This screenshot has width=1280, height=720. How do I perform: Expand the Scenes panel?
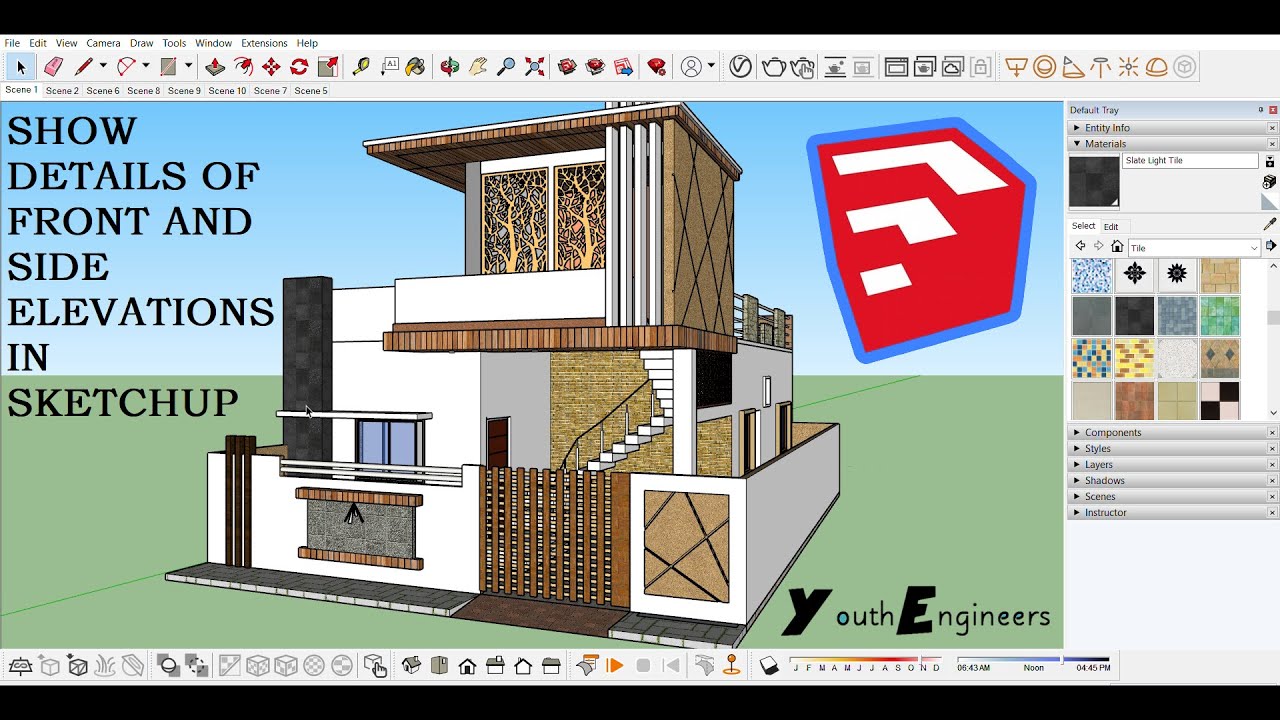coord(1172,496)
